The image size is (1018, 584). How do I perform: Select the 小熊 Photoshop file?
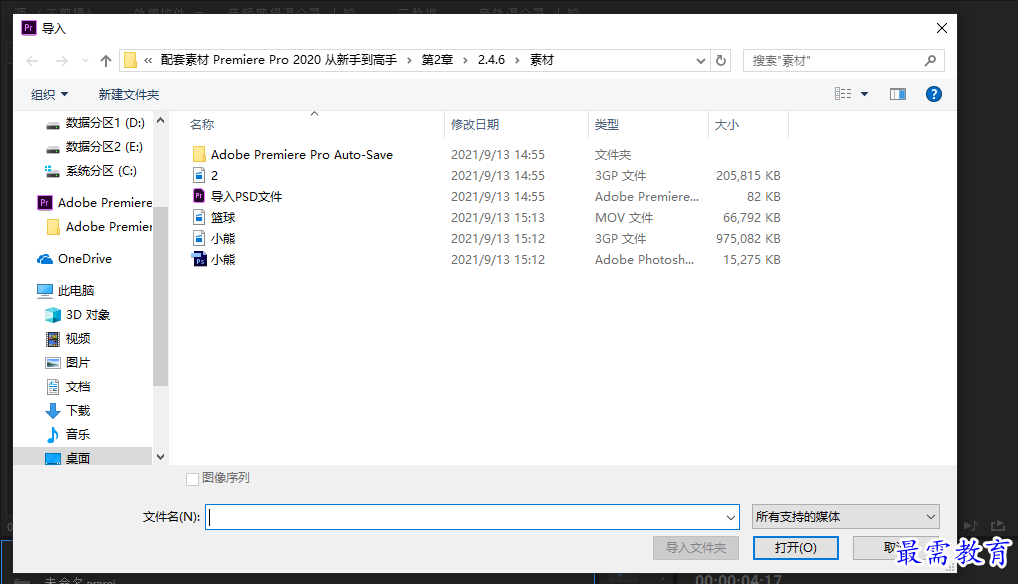coord(223,260)
